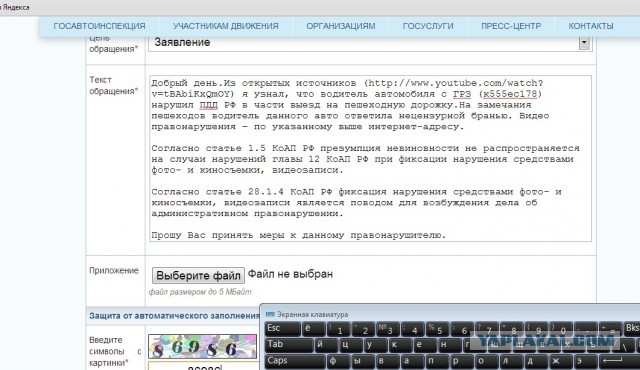Open the ОРГАНИЗАЦИЯМ menu

341,26
